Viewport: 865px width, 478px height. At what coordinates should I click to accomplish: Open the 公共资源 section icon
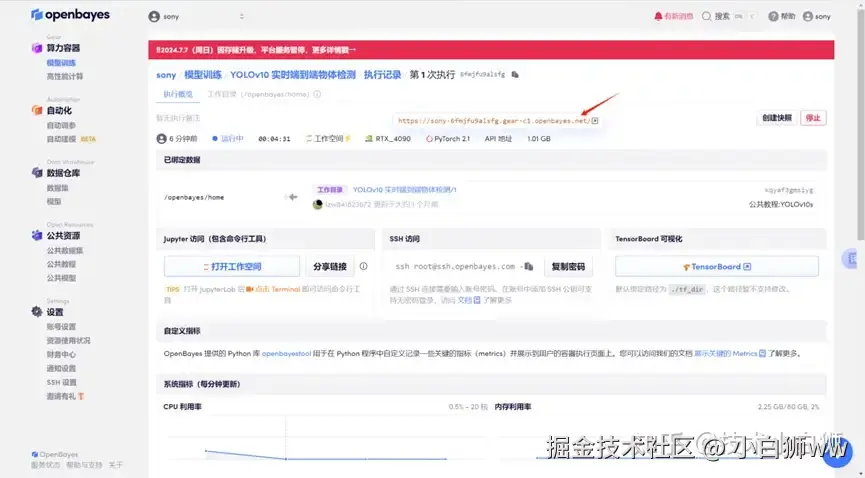click(37, 236)
